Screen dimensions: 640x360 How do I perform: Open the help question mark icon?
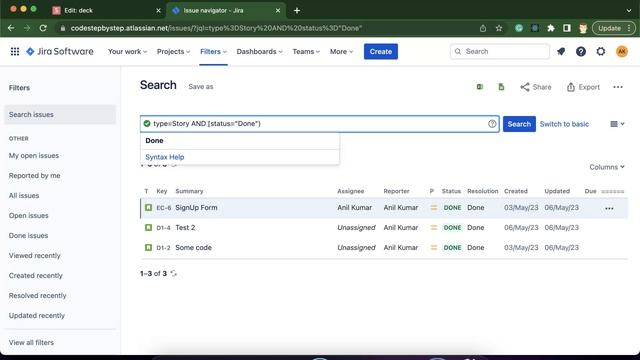pos(581,51)
